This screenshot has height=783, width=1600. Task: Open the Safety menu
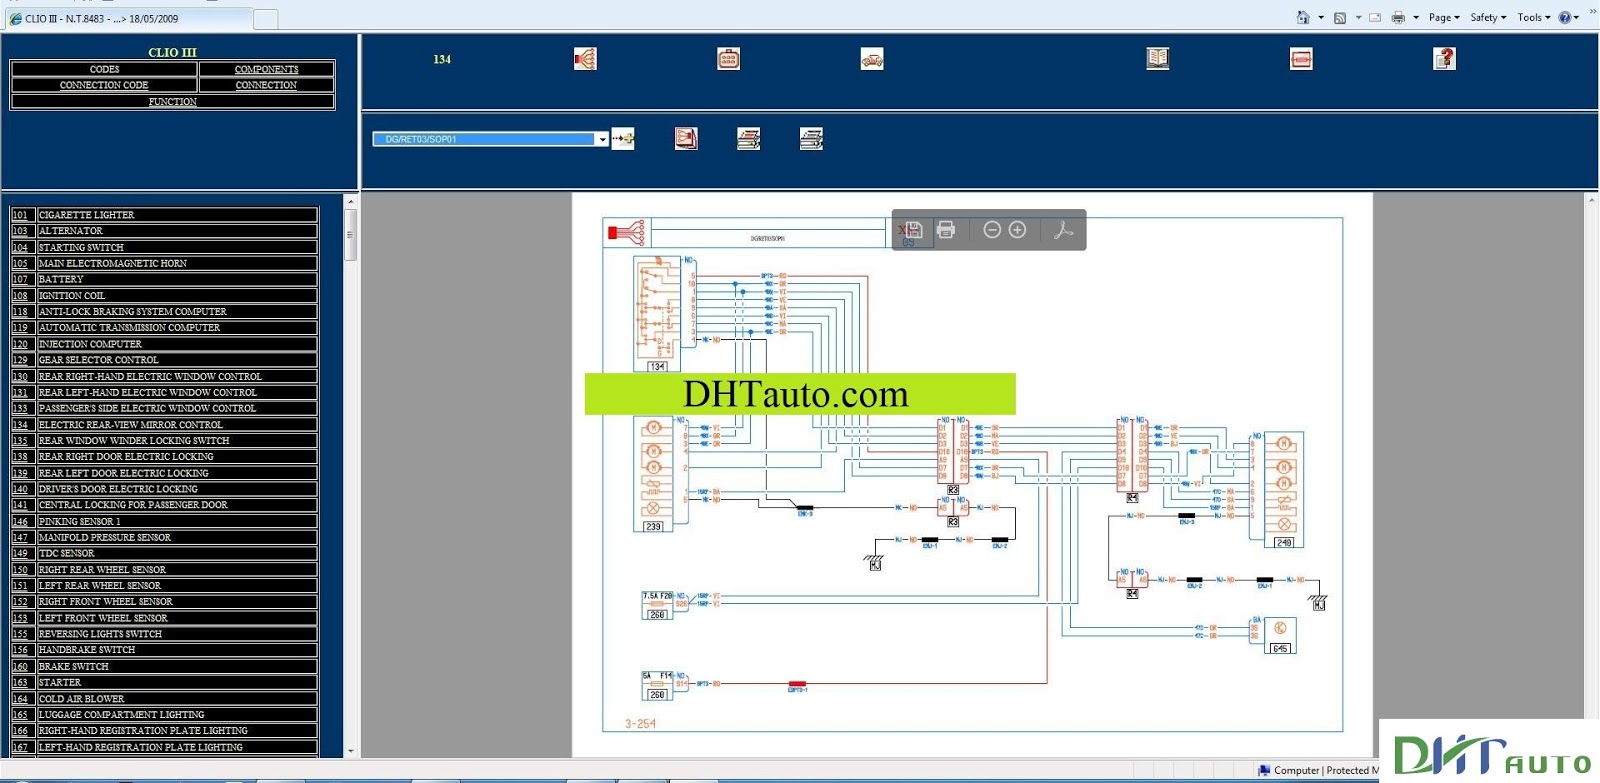[1488, 17]
